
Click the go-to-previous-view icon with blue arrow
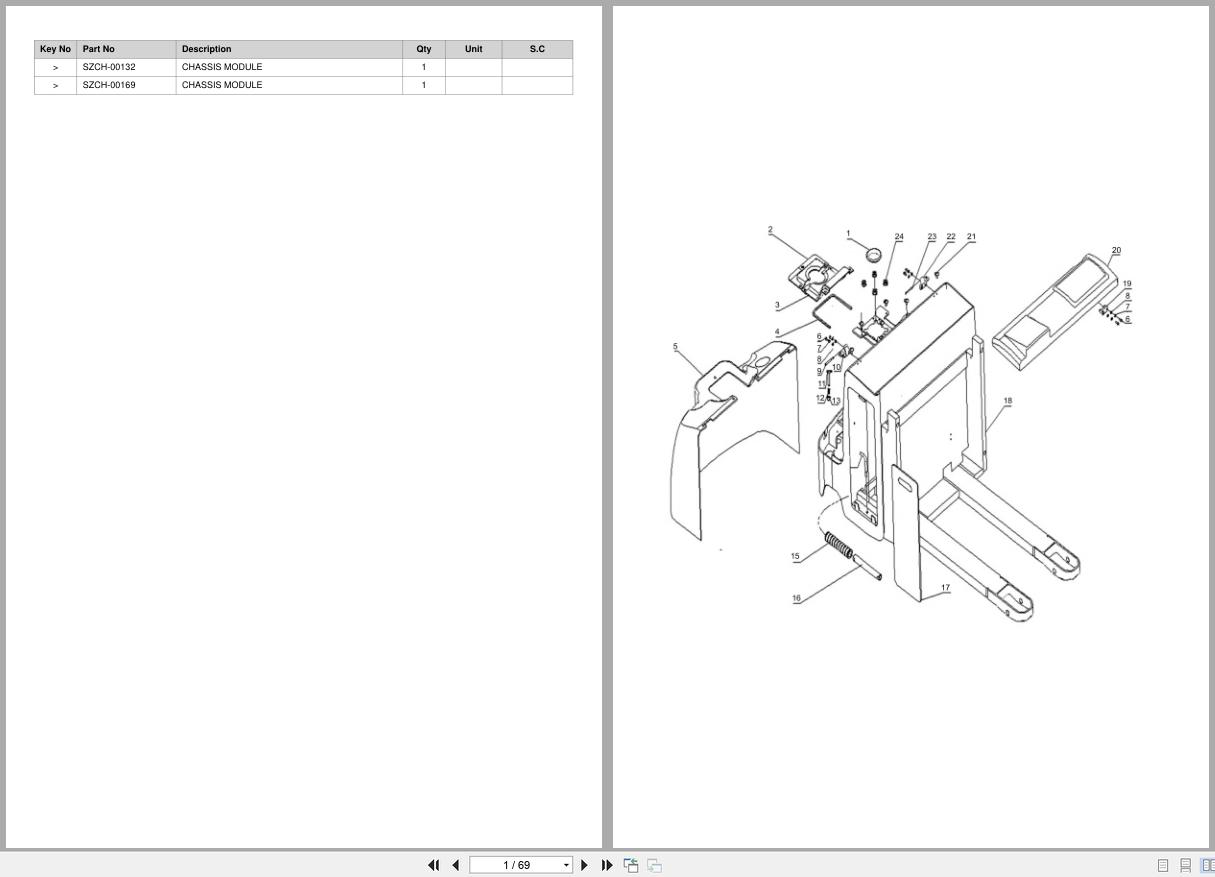(x=631, y=865)
